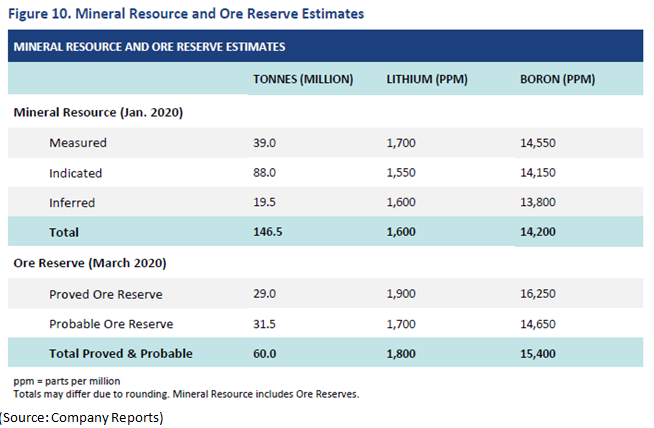Select the Indicated boron value 14,150

click(540, 173)
